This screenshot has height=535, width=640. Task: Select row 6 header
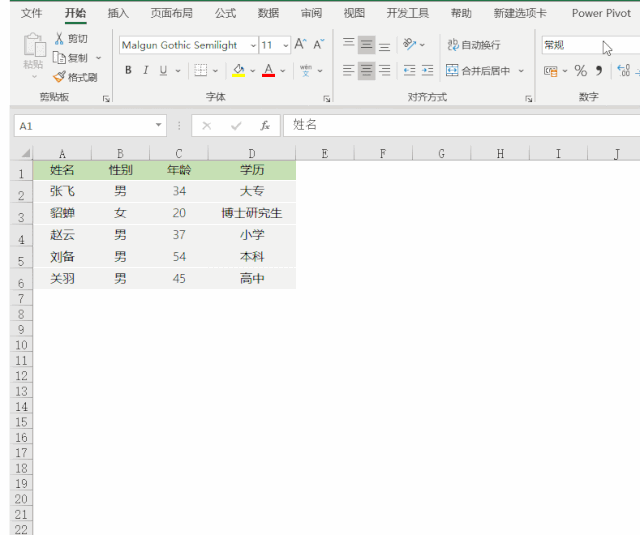pyautogui.click(x=21, y=279)
